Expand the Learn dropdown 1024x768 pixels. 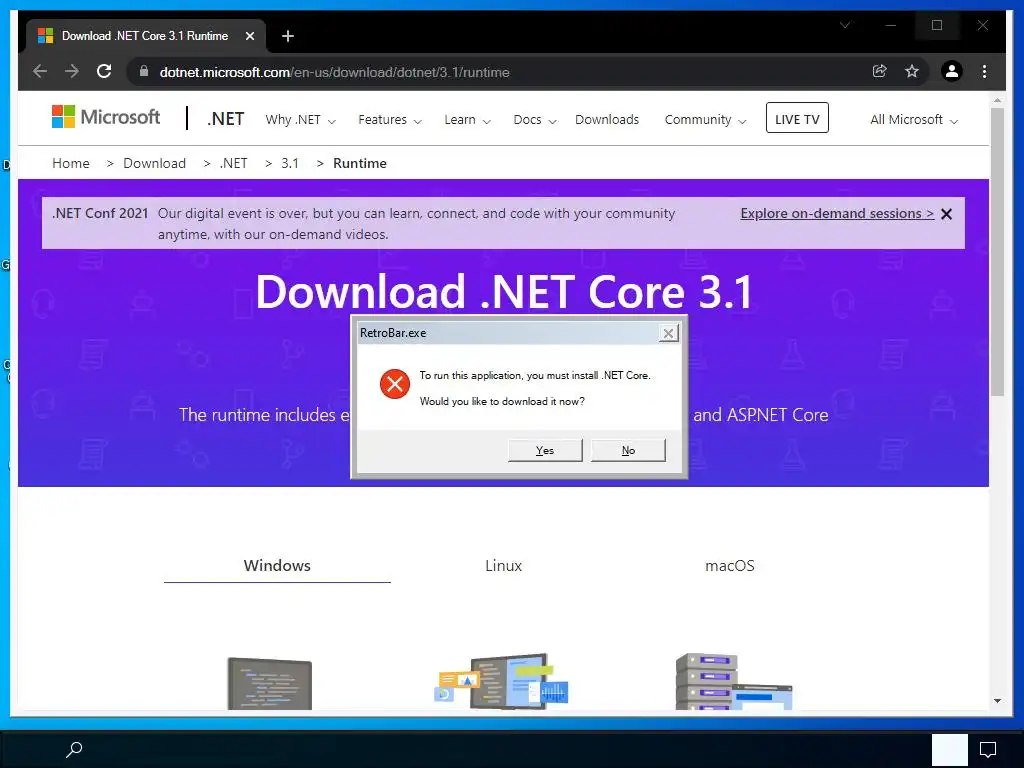[x=468, y=120]
